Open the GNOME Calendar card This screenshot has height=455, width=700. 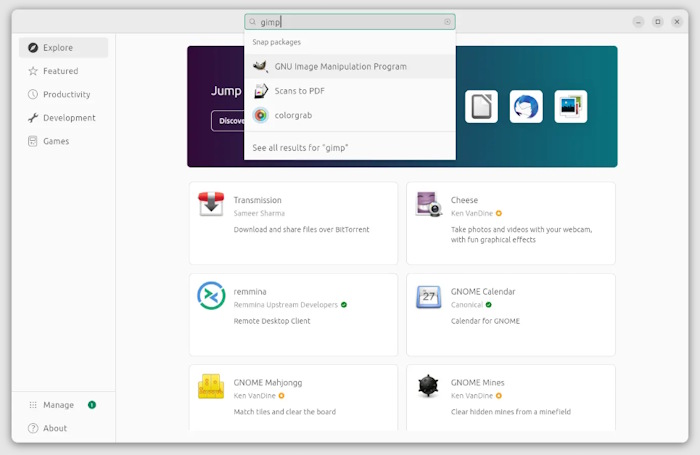click(x=511, y=314)
